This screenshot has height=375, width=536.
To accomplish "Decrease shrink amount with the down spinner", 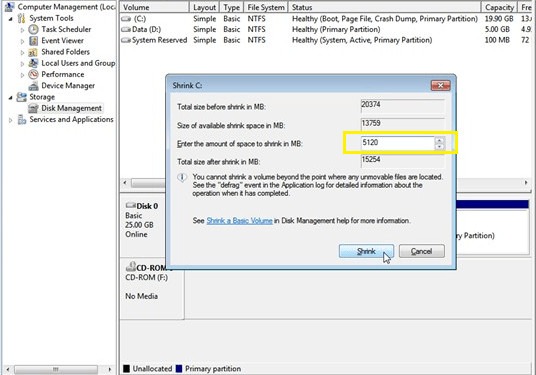I will [440, 146].
